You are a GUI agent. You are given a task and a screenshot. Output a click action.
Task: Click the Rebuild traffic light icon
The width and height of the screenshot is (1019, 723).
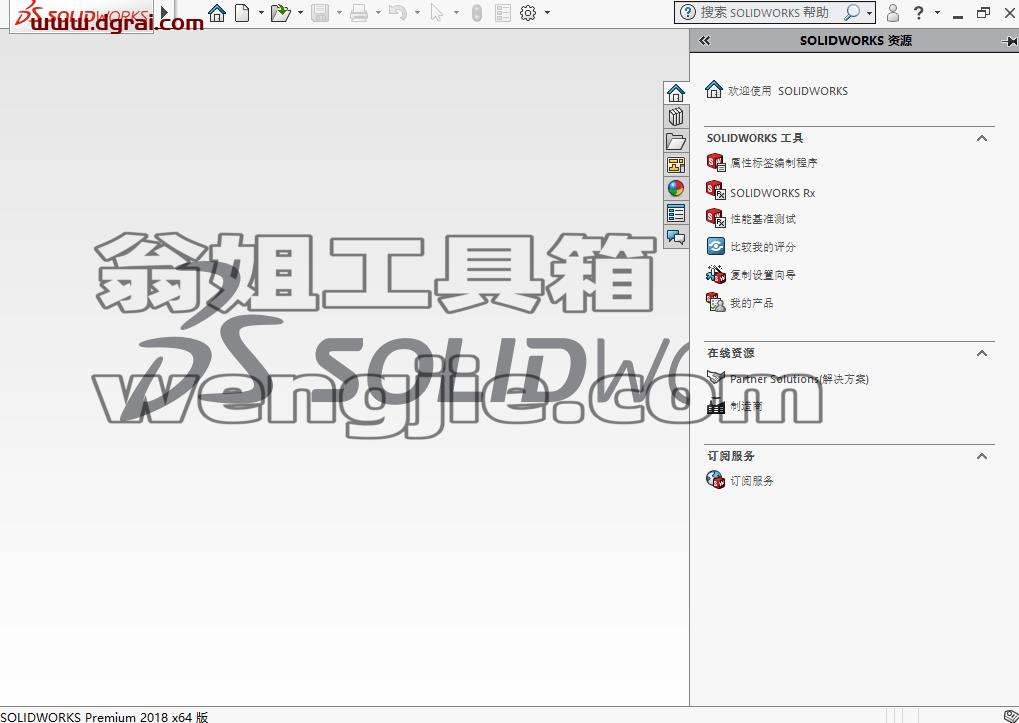[x=477, y=12]
